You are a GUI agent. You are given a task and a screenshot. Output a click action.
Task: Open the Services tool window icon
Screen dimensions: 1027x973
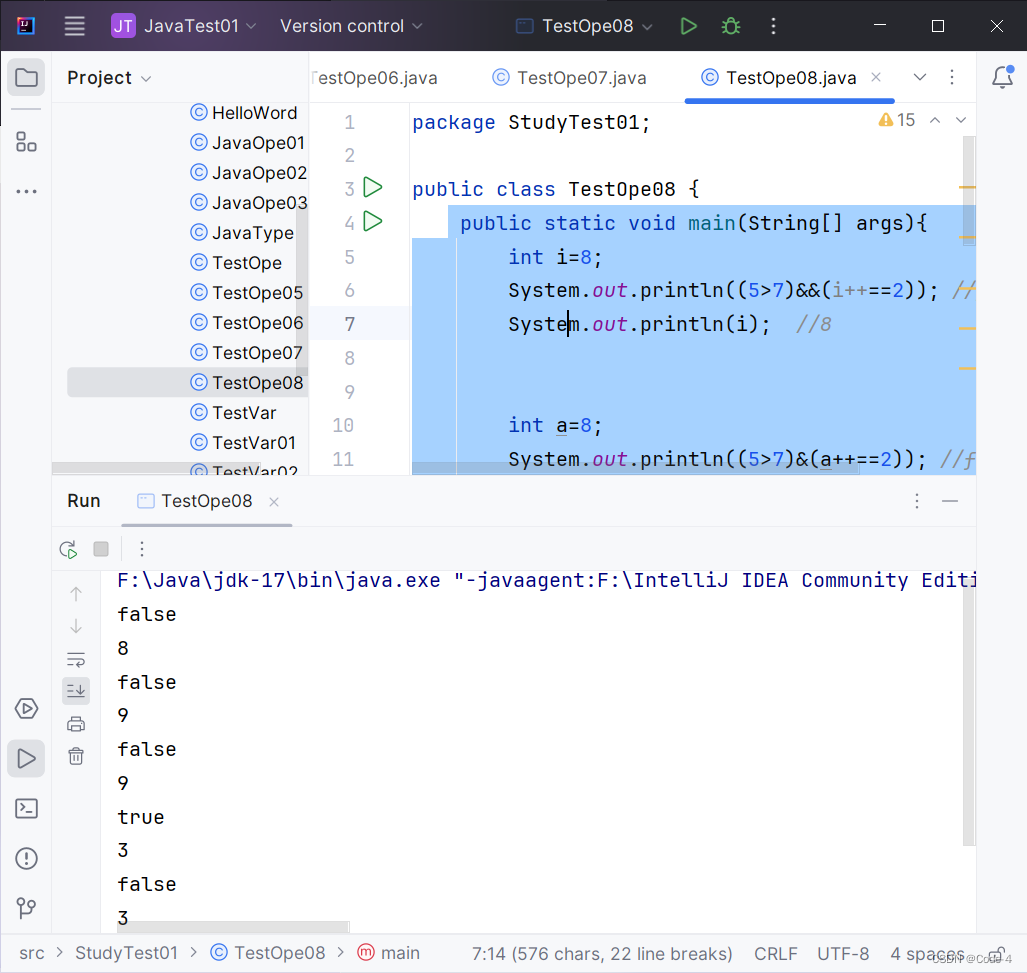(26, 708)
